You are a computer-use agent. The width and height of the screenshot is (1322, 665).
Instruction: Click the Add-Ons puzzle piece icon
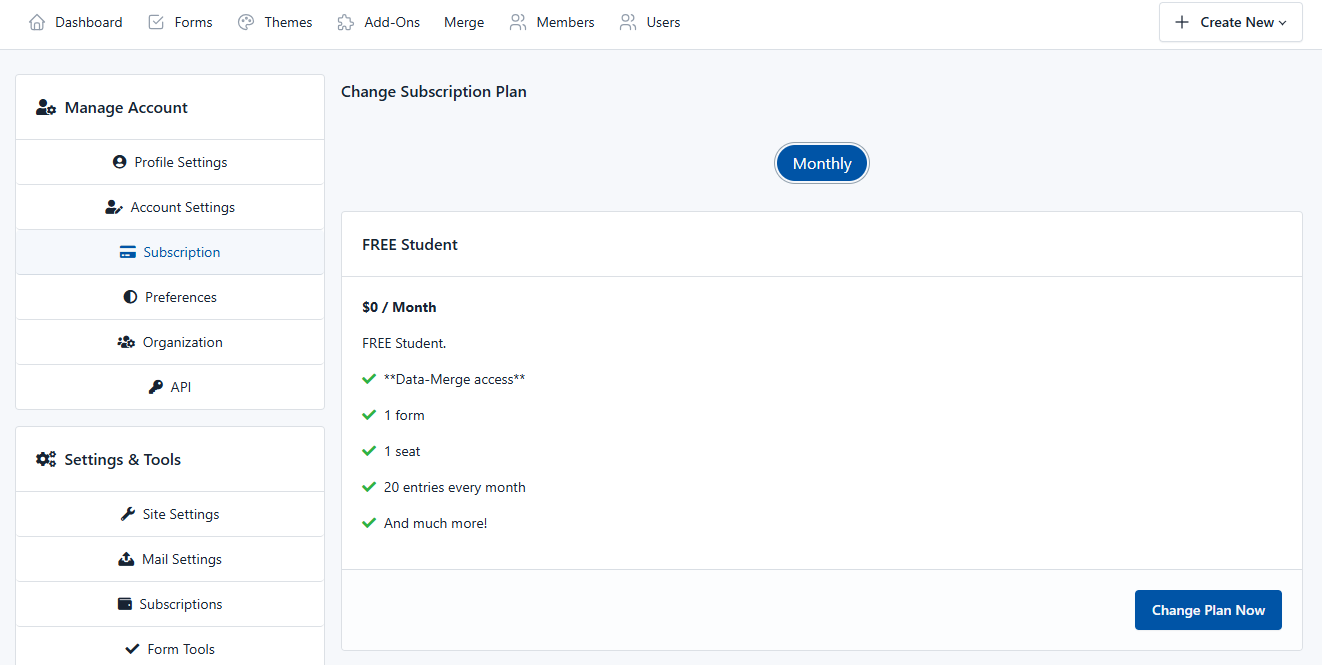(346, 22)
